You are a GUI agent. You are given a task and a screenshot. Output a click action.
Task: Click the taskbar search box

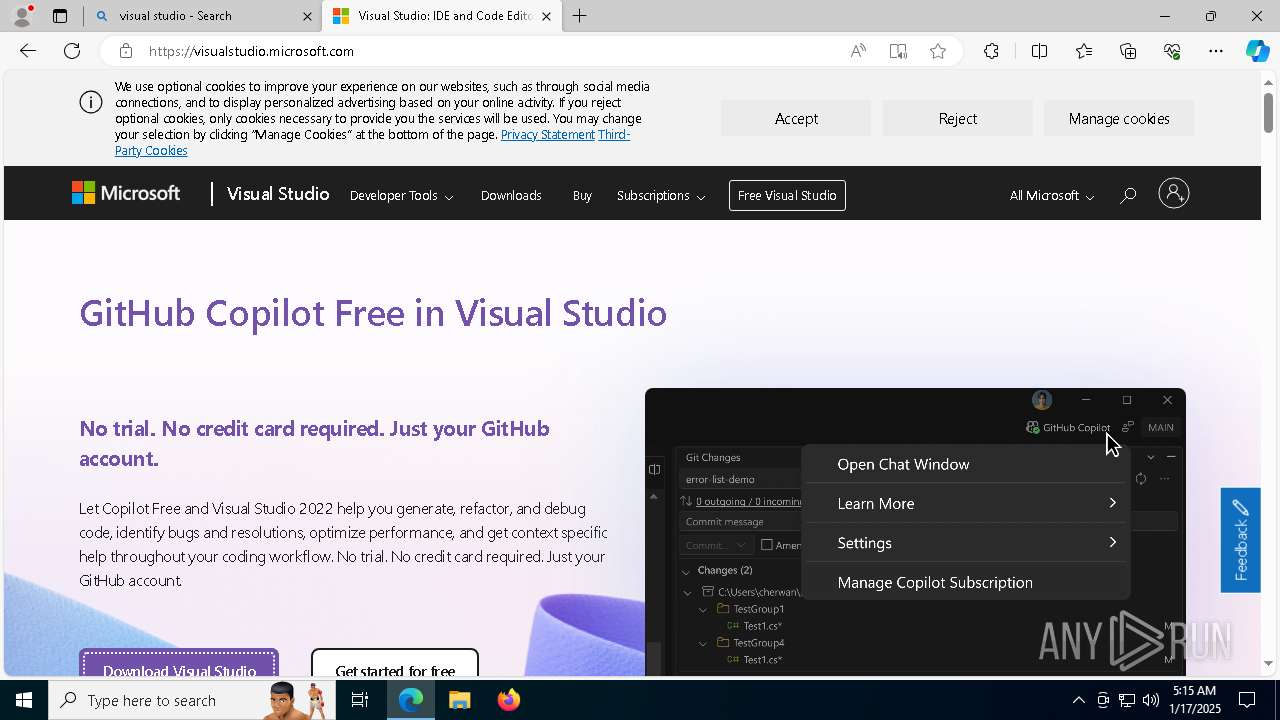point(190,700)
